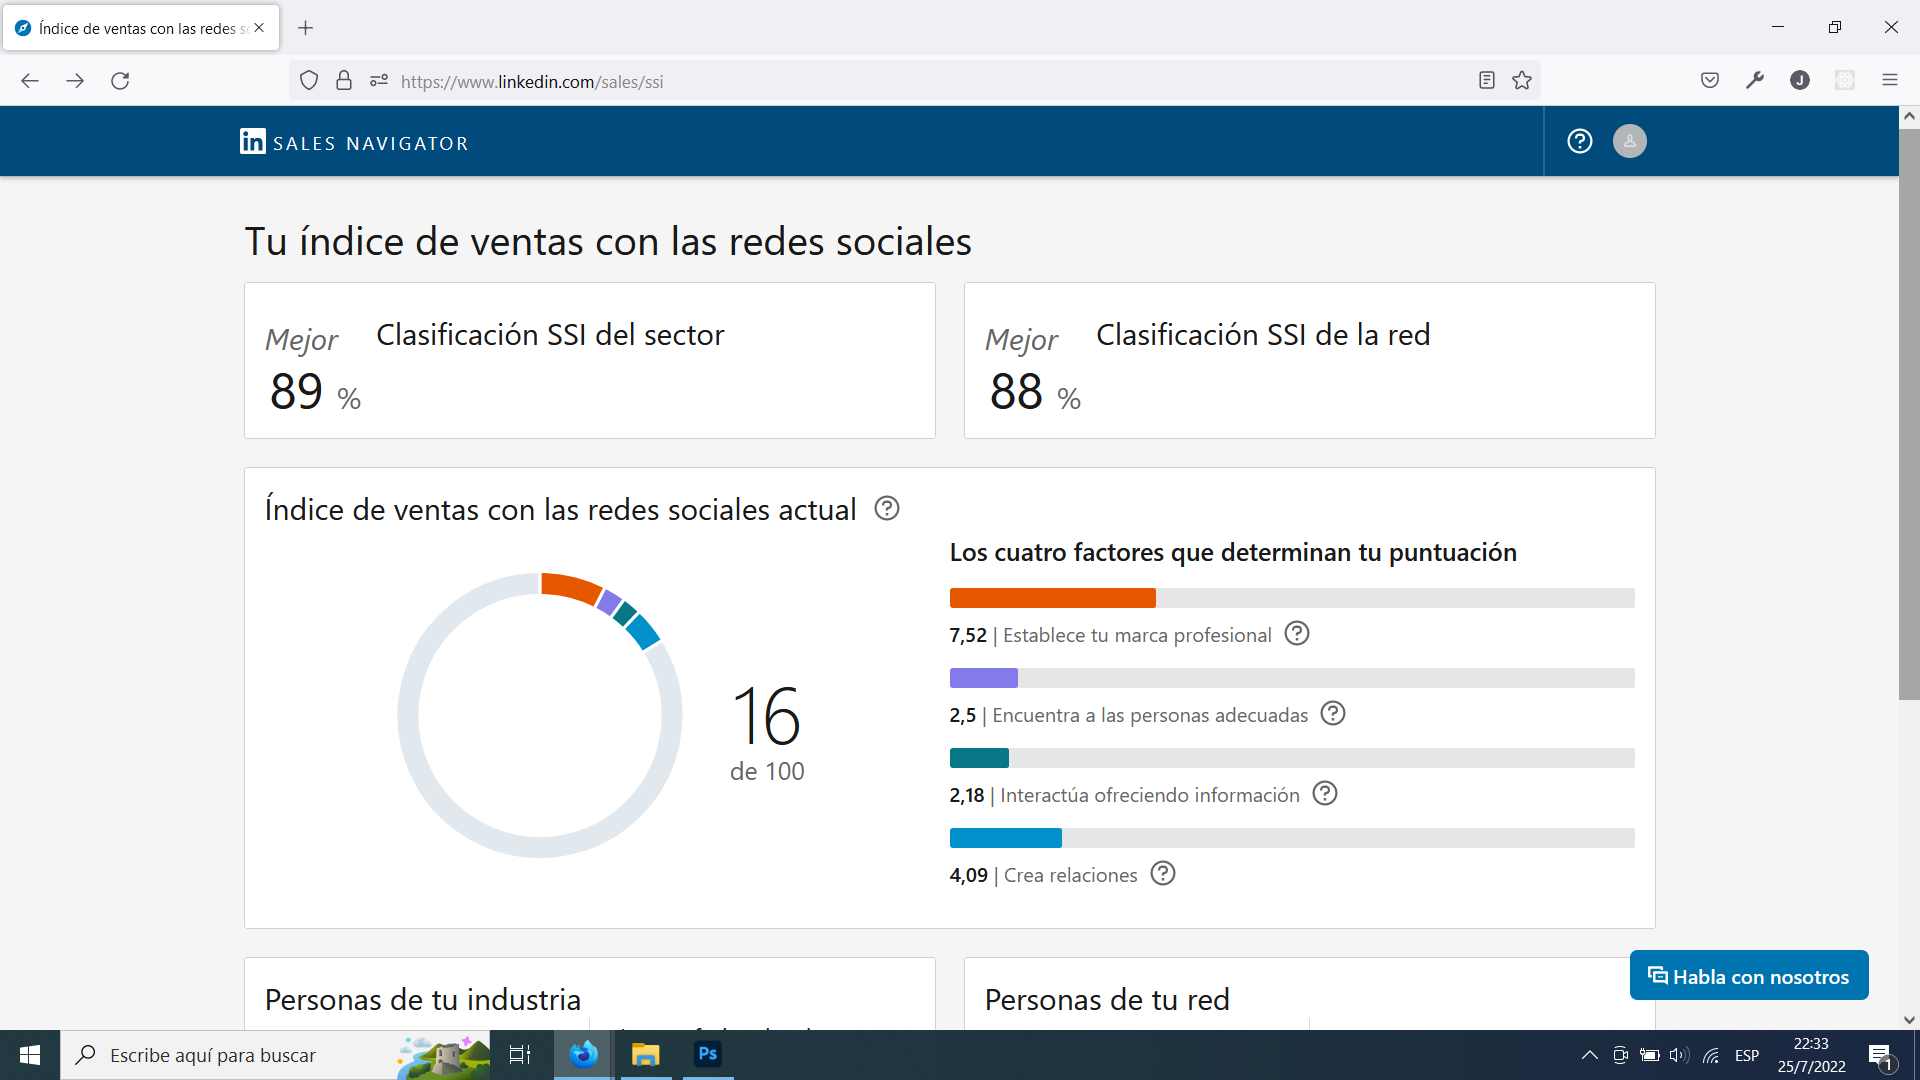Open the clock and calendar
This screenshot has width=1920, height=1080.
1811,1055
